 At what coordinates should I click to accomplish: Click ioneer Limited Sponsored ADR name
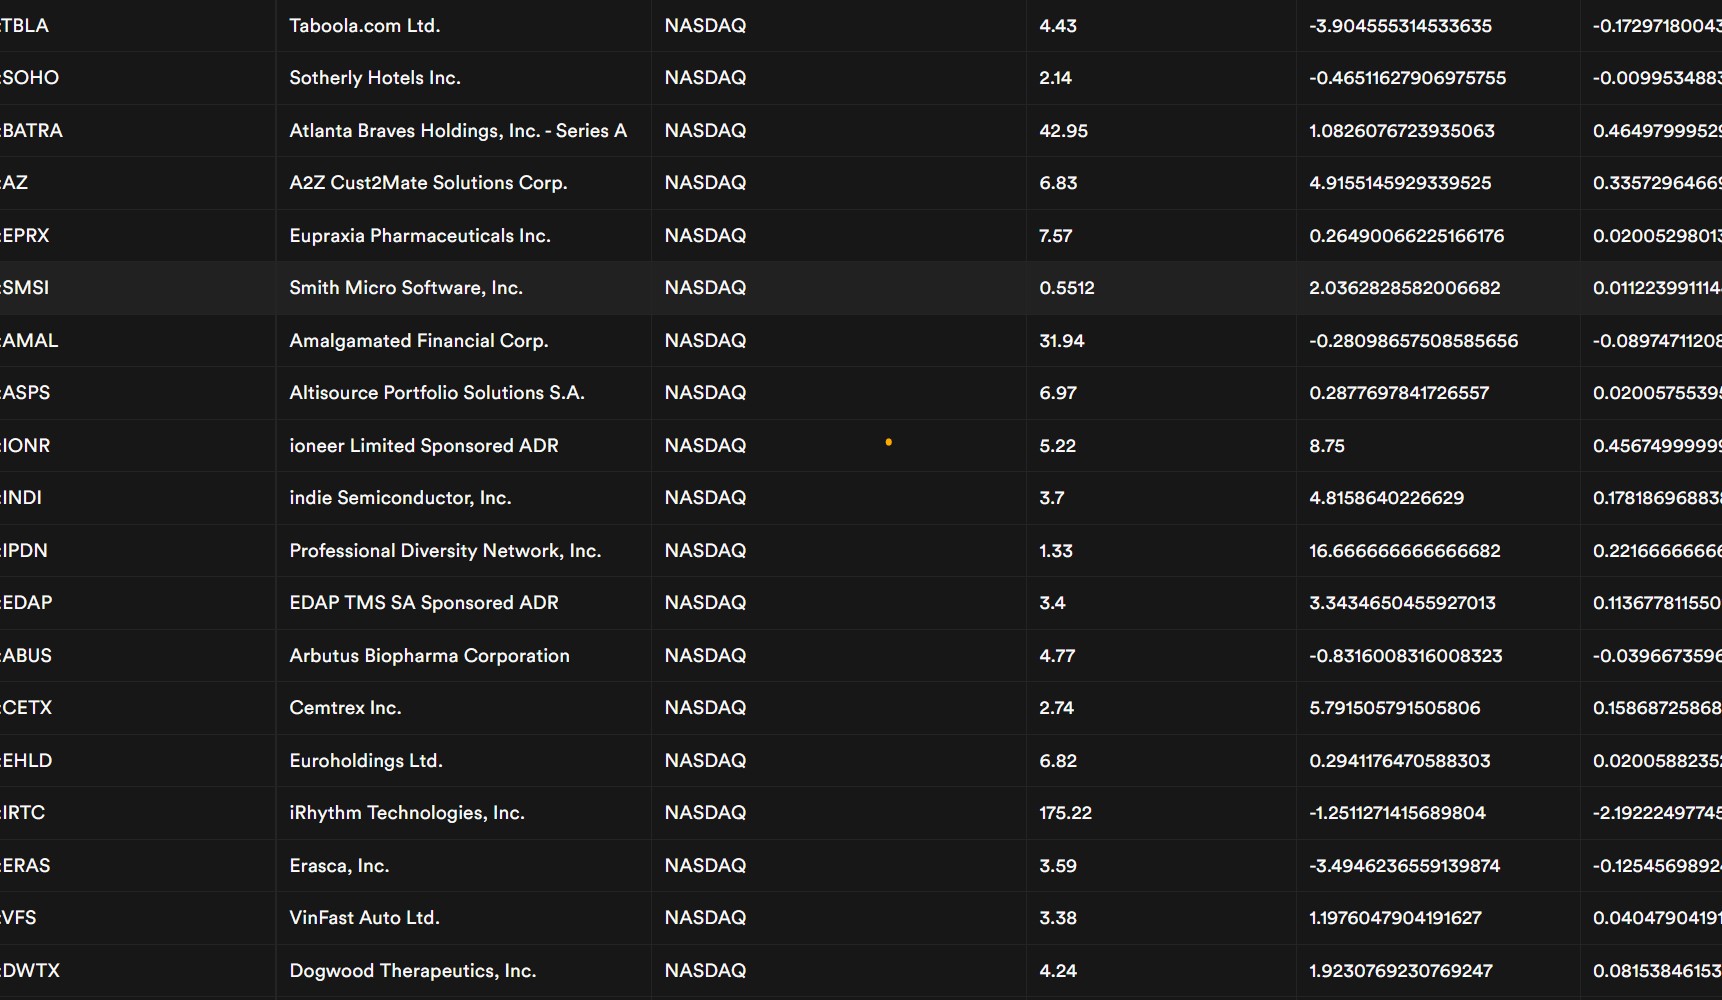click(424, 446)
